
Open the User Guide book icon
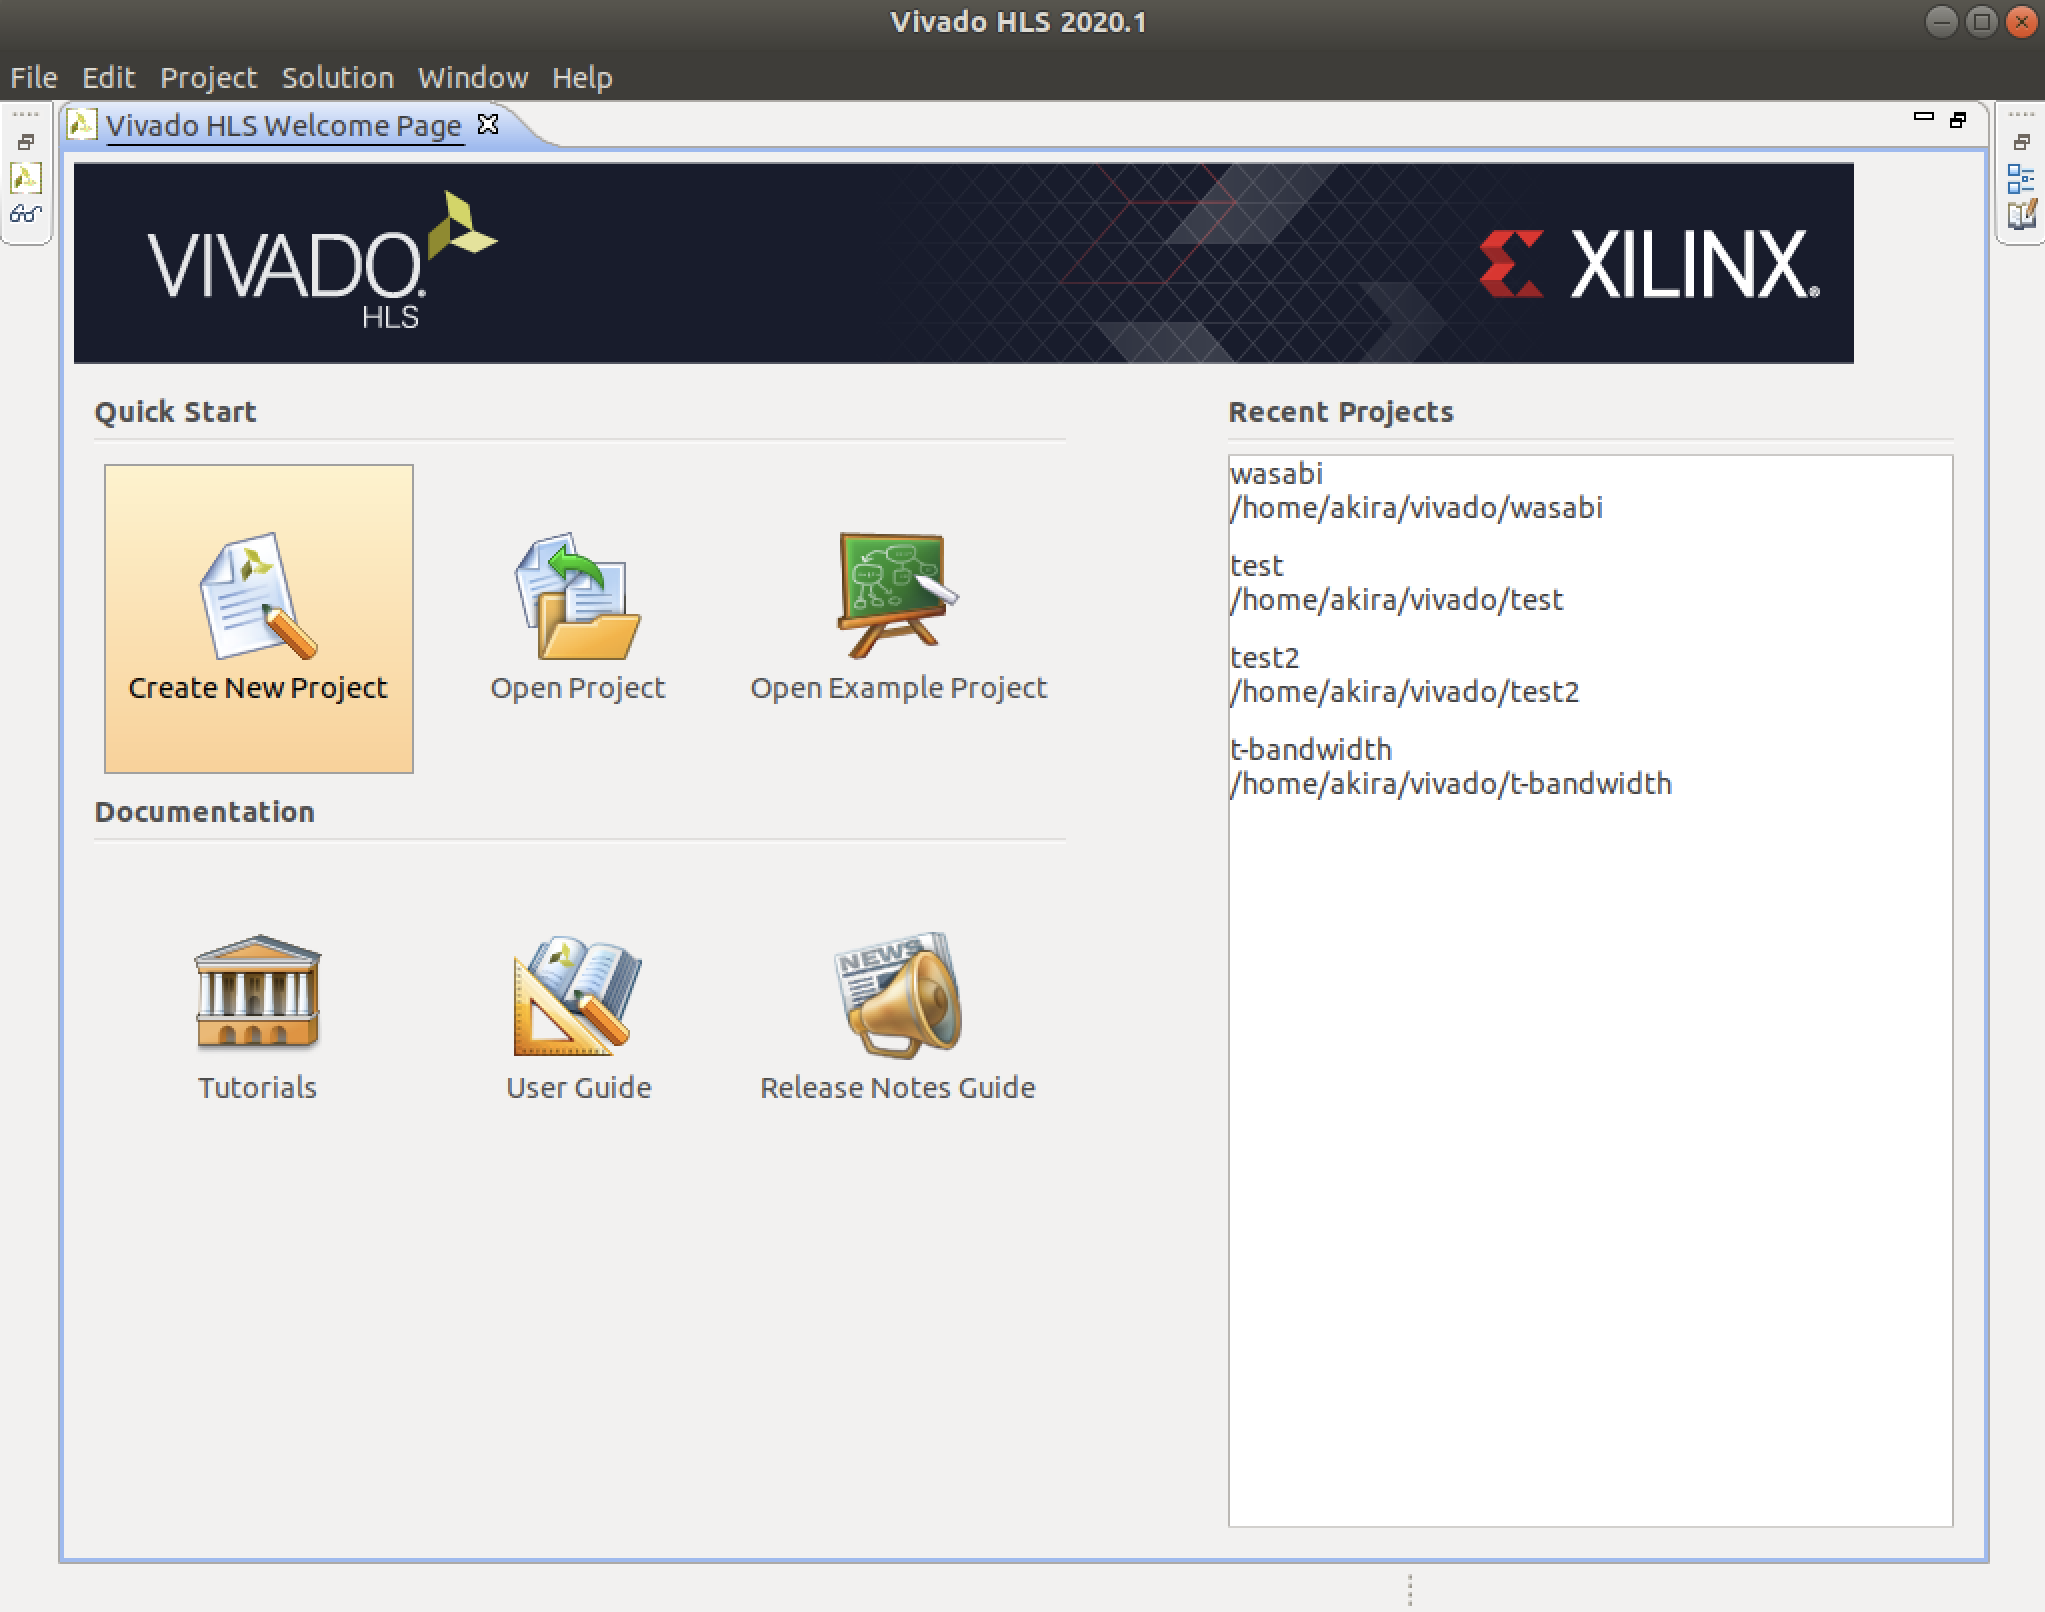tap(578, 995)
